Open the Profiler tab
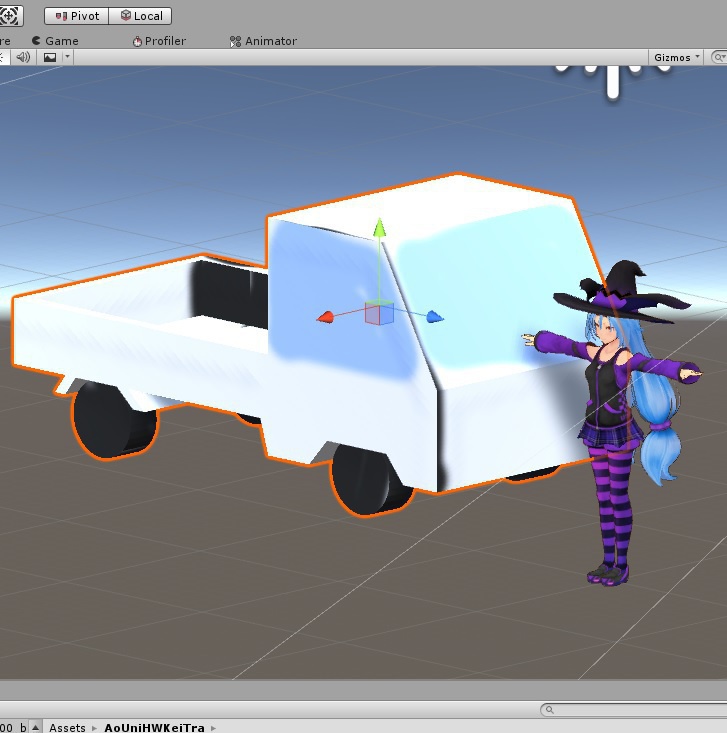Image resolution: width=727 pixels, height=733 pixels. [x=159, y=41]
